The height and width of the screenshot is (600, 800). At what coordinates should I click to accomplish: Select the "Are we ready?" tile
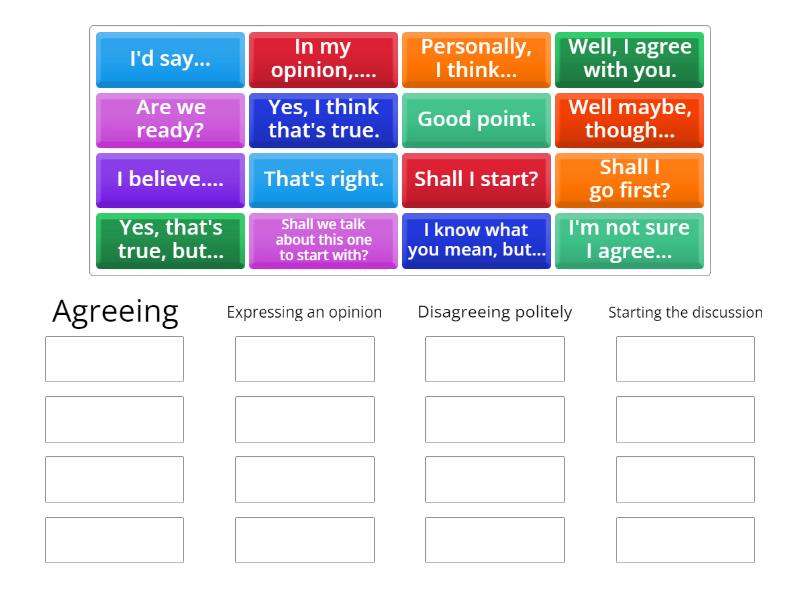[x=170, y=120]
